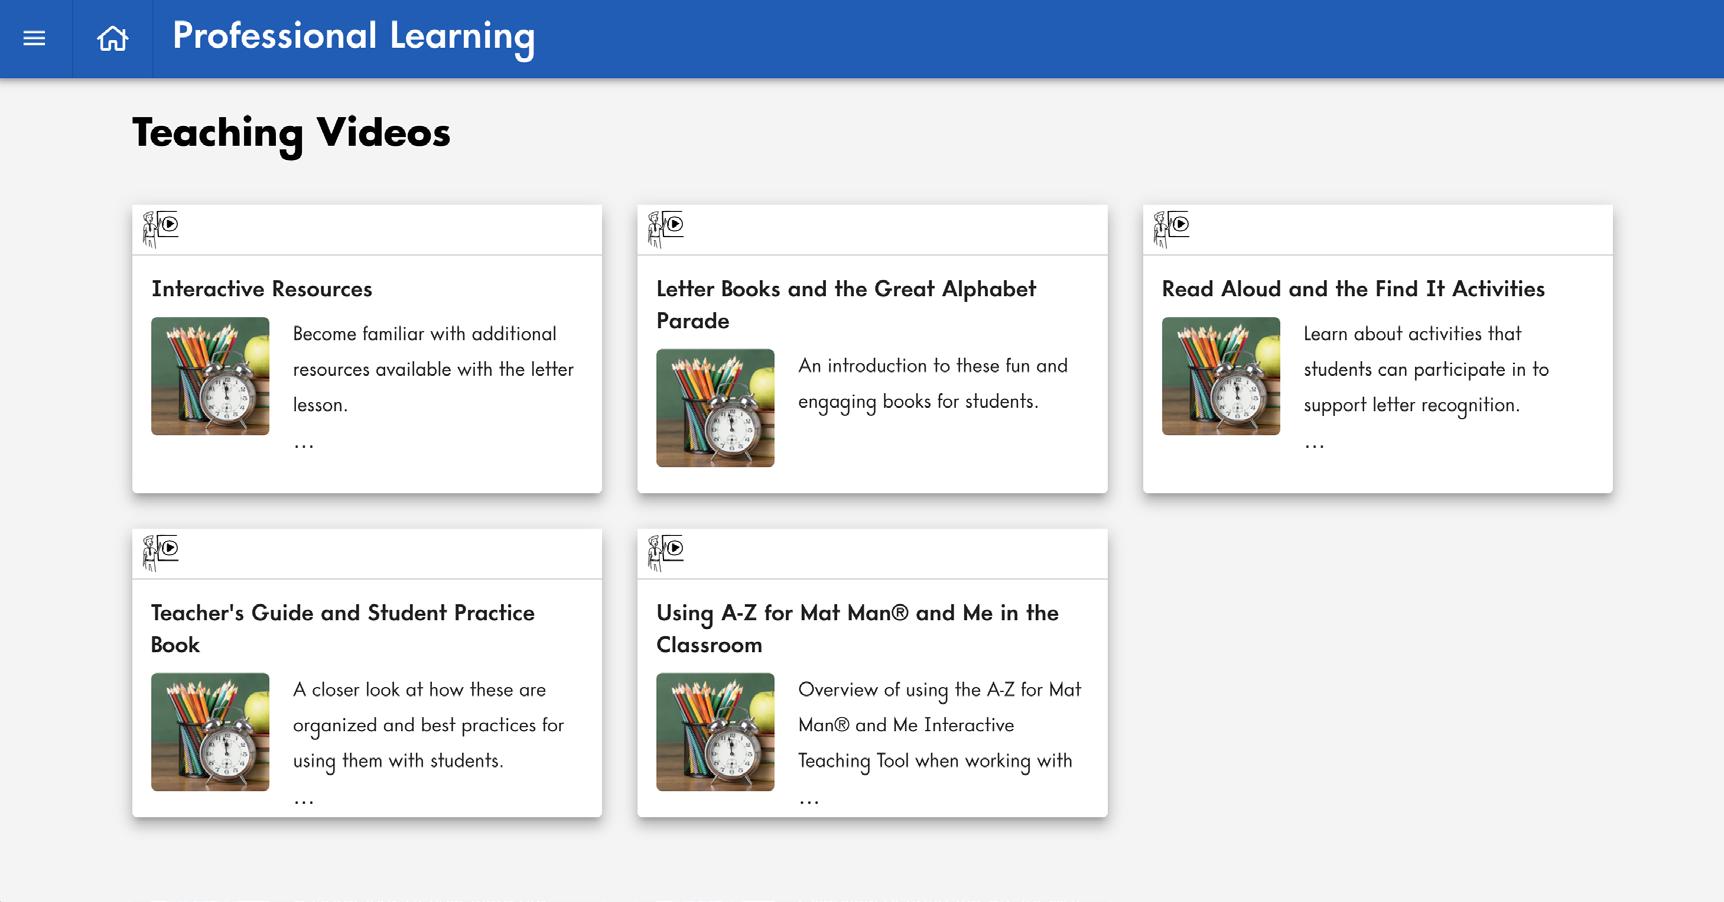Expand ellipsis under Teacher's Guide description
This screenshot has height=902, width=1724.
304,799
